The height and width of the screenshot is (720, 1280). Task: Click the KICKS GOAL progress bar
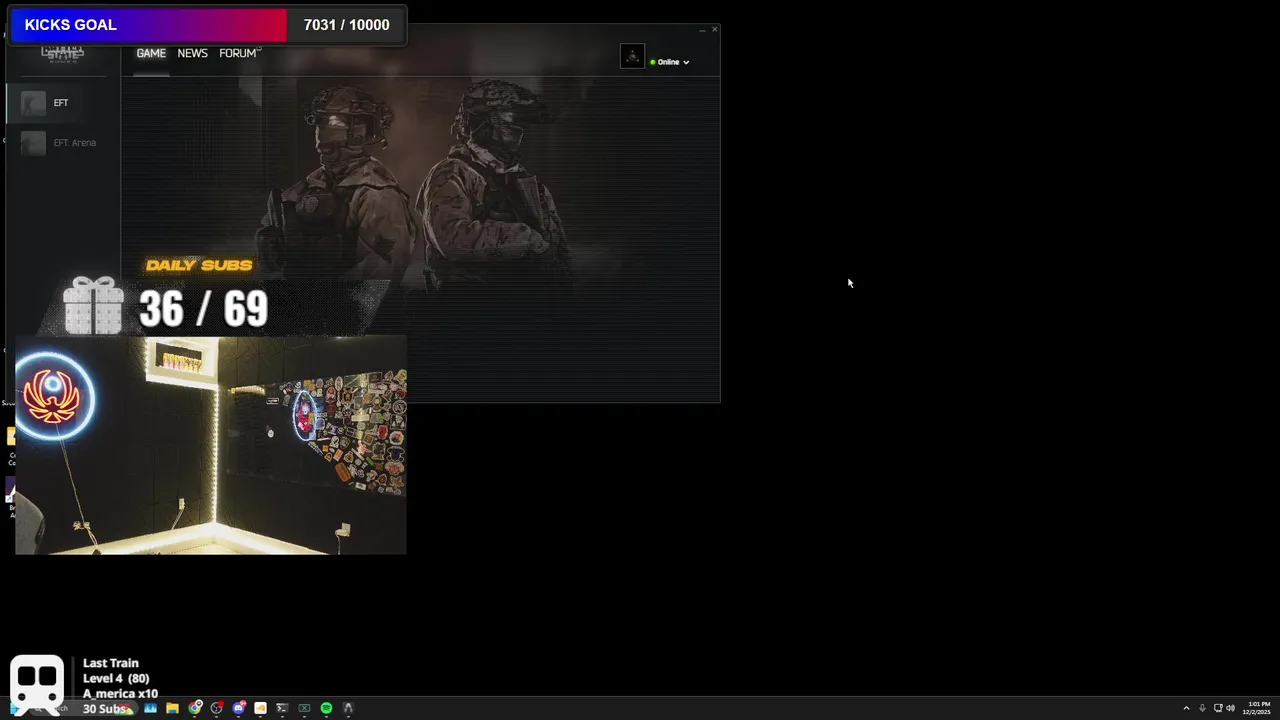(x=148, y=25)
